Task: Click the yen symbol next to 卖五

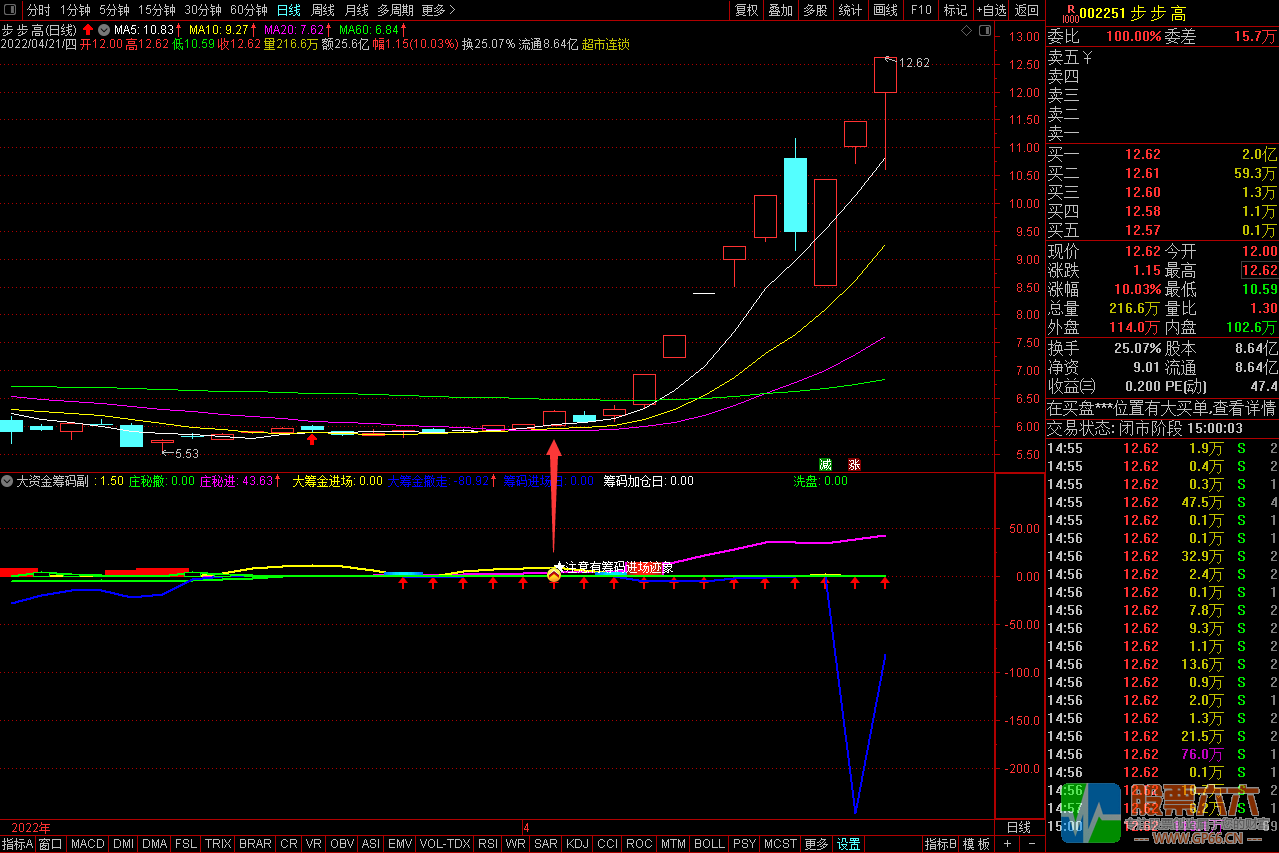Action: (x=1087, y=58)
